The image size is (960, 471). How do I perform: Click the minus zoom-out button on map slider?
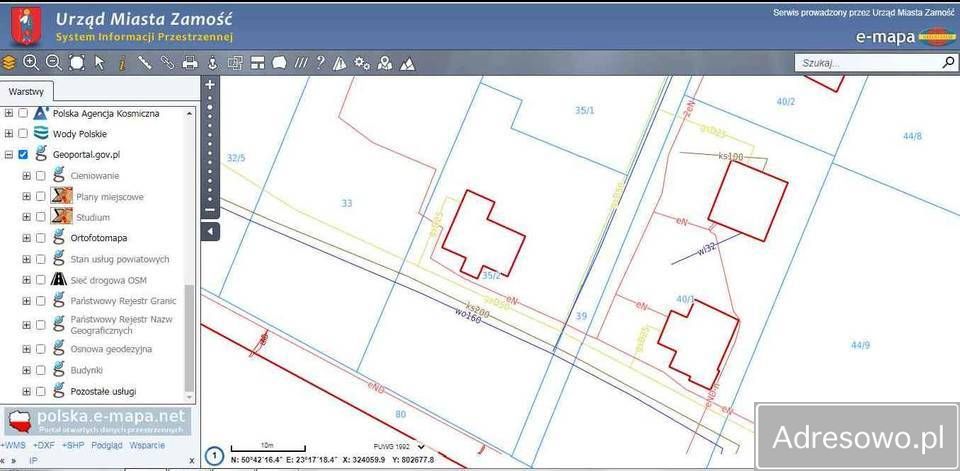(x=210, y=209)
